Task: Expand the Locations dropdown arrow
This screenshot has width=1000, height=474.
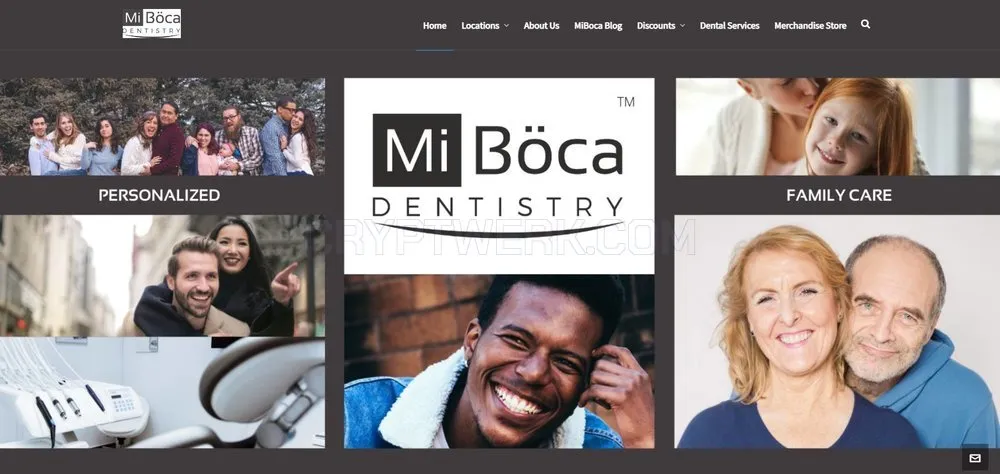Action: click(x=506, y=26)
